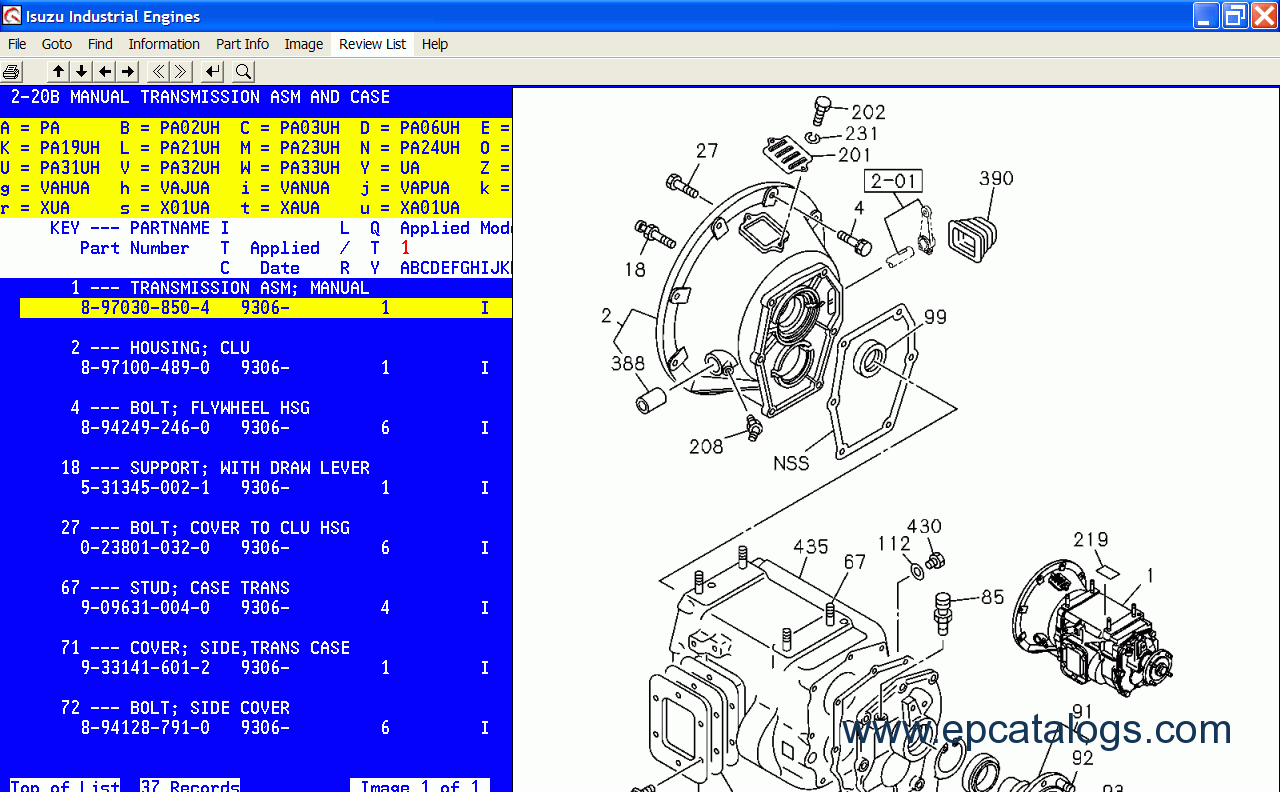Image resolution: width=1280 pixels, height=792 pixels.
Task: Click callout number 430 in diagram
Action: [924, 527]
